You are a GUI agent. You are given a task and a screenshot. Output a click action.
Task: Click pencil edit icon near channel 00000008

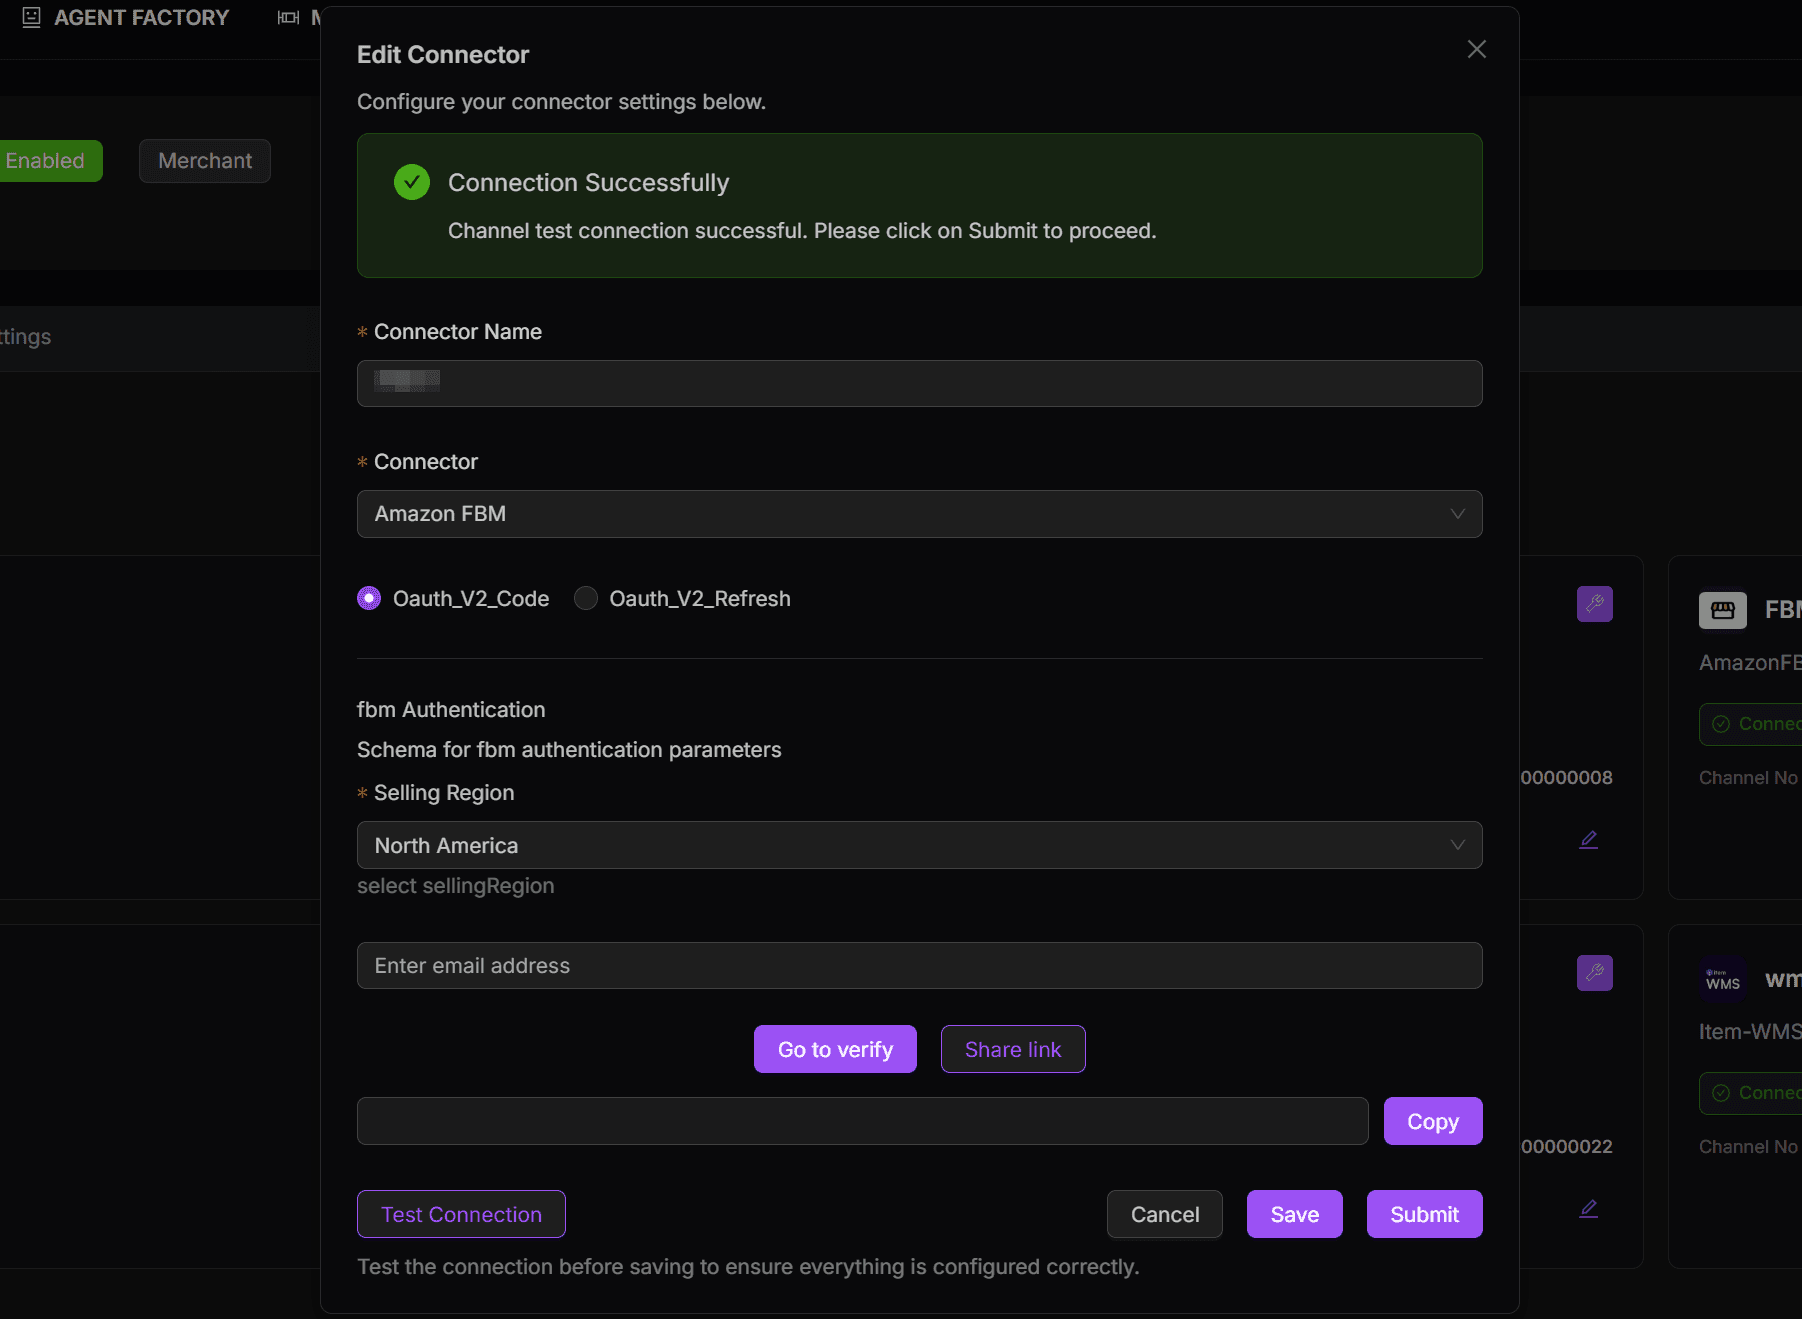[x=1588, y=840]
